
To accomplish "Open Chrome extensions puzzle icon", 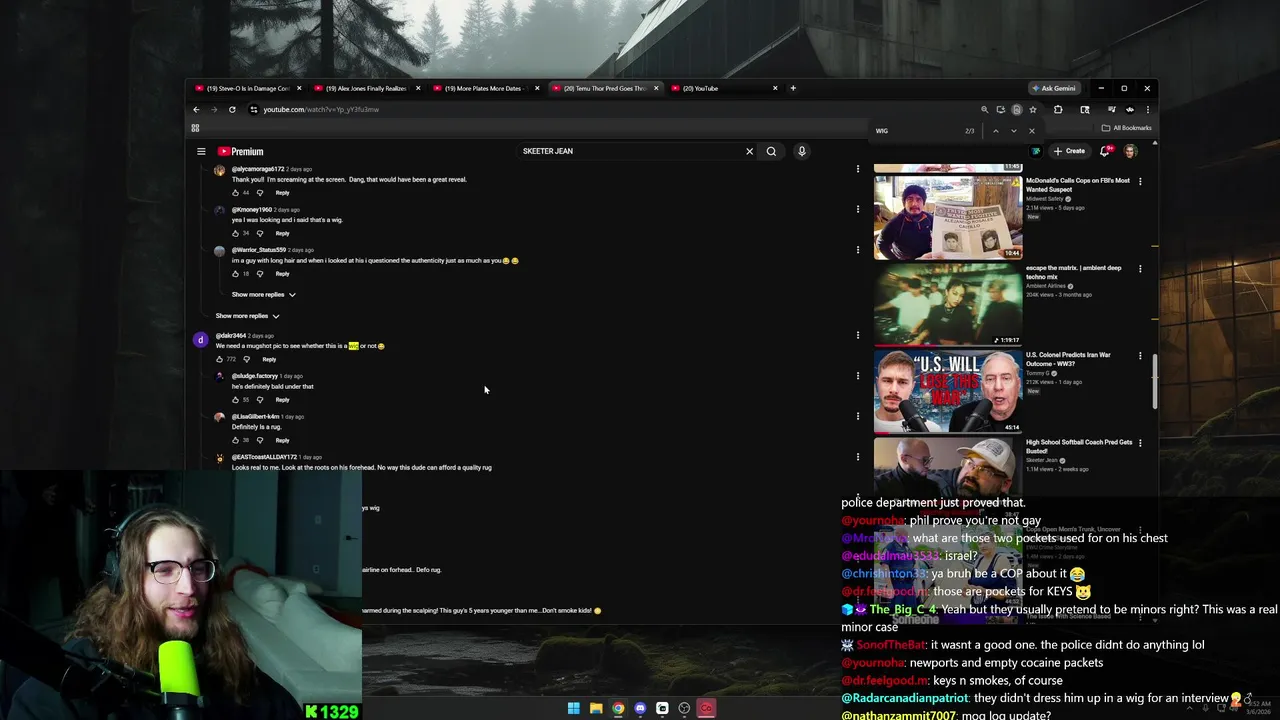I will tap(1058, 109).
